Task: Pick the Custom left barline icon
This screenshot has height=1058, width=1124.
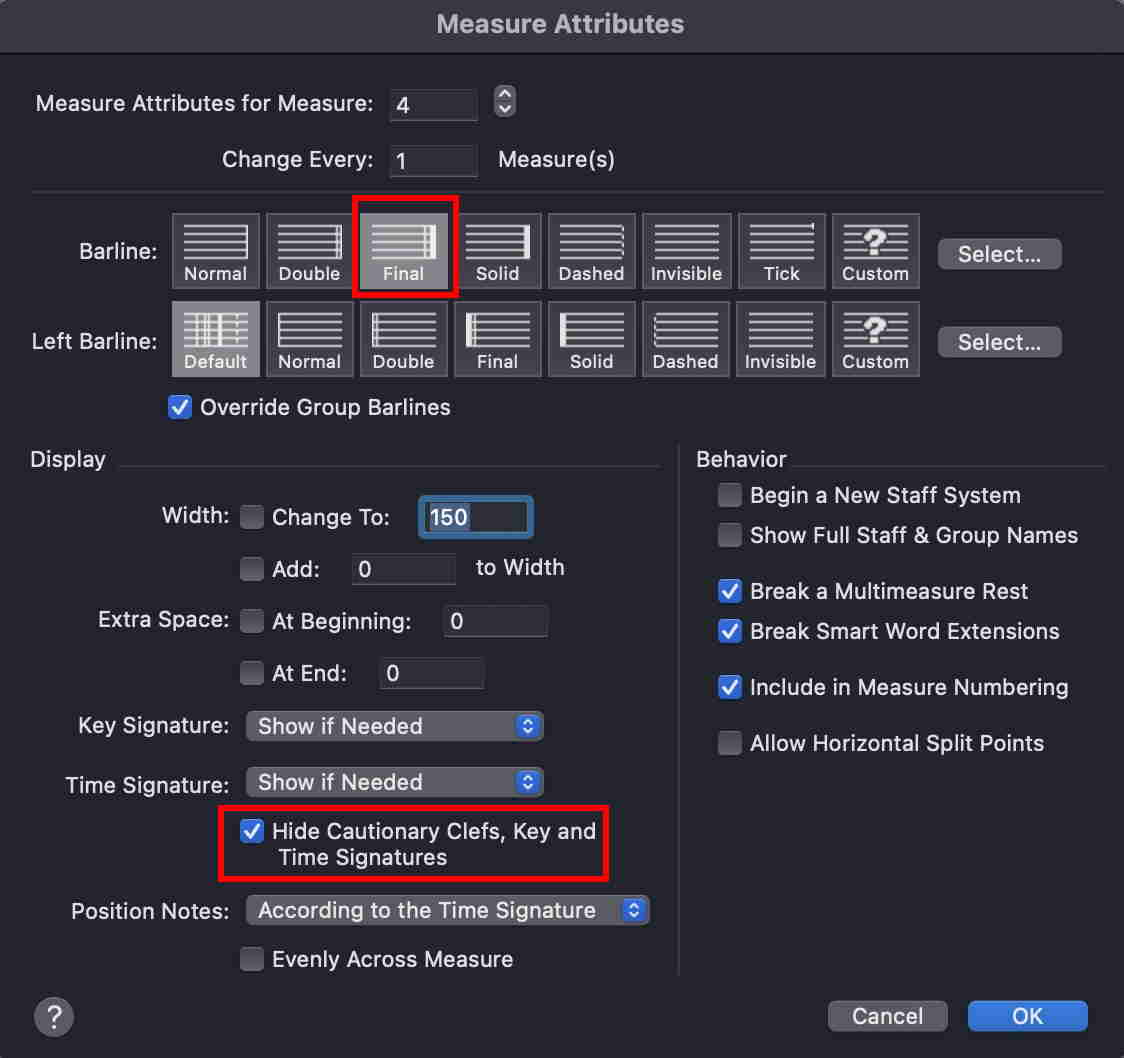Action: point(875,341)
